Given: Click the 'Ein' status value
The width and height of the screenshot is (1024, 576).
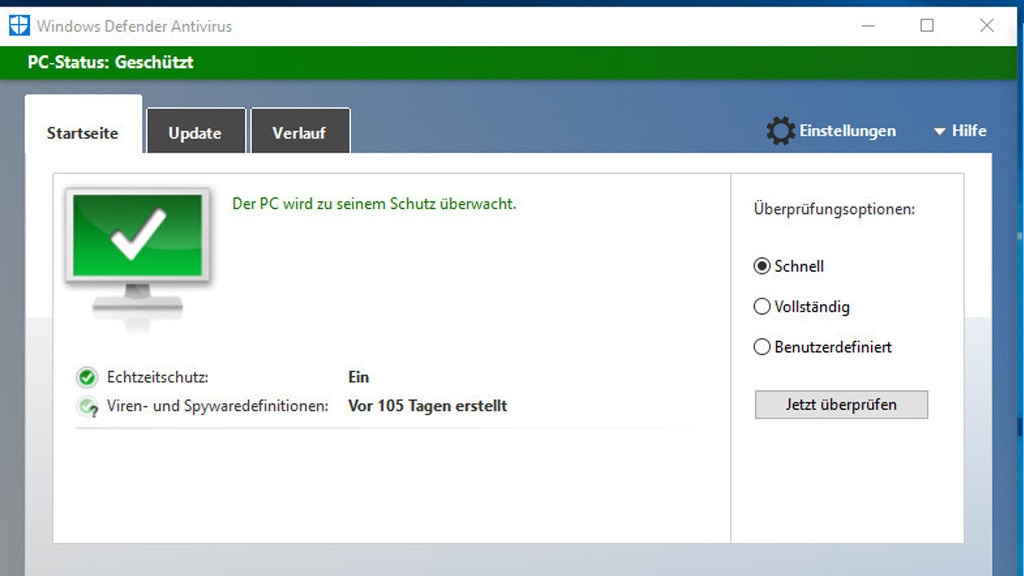Looking at the screenshot, I should pyautogui.click(x=359, y=377).
